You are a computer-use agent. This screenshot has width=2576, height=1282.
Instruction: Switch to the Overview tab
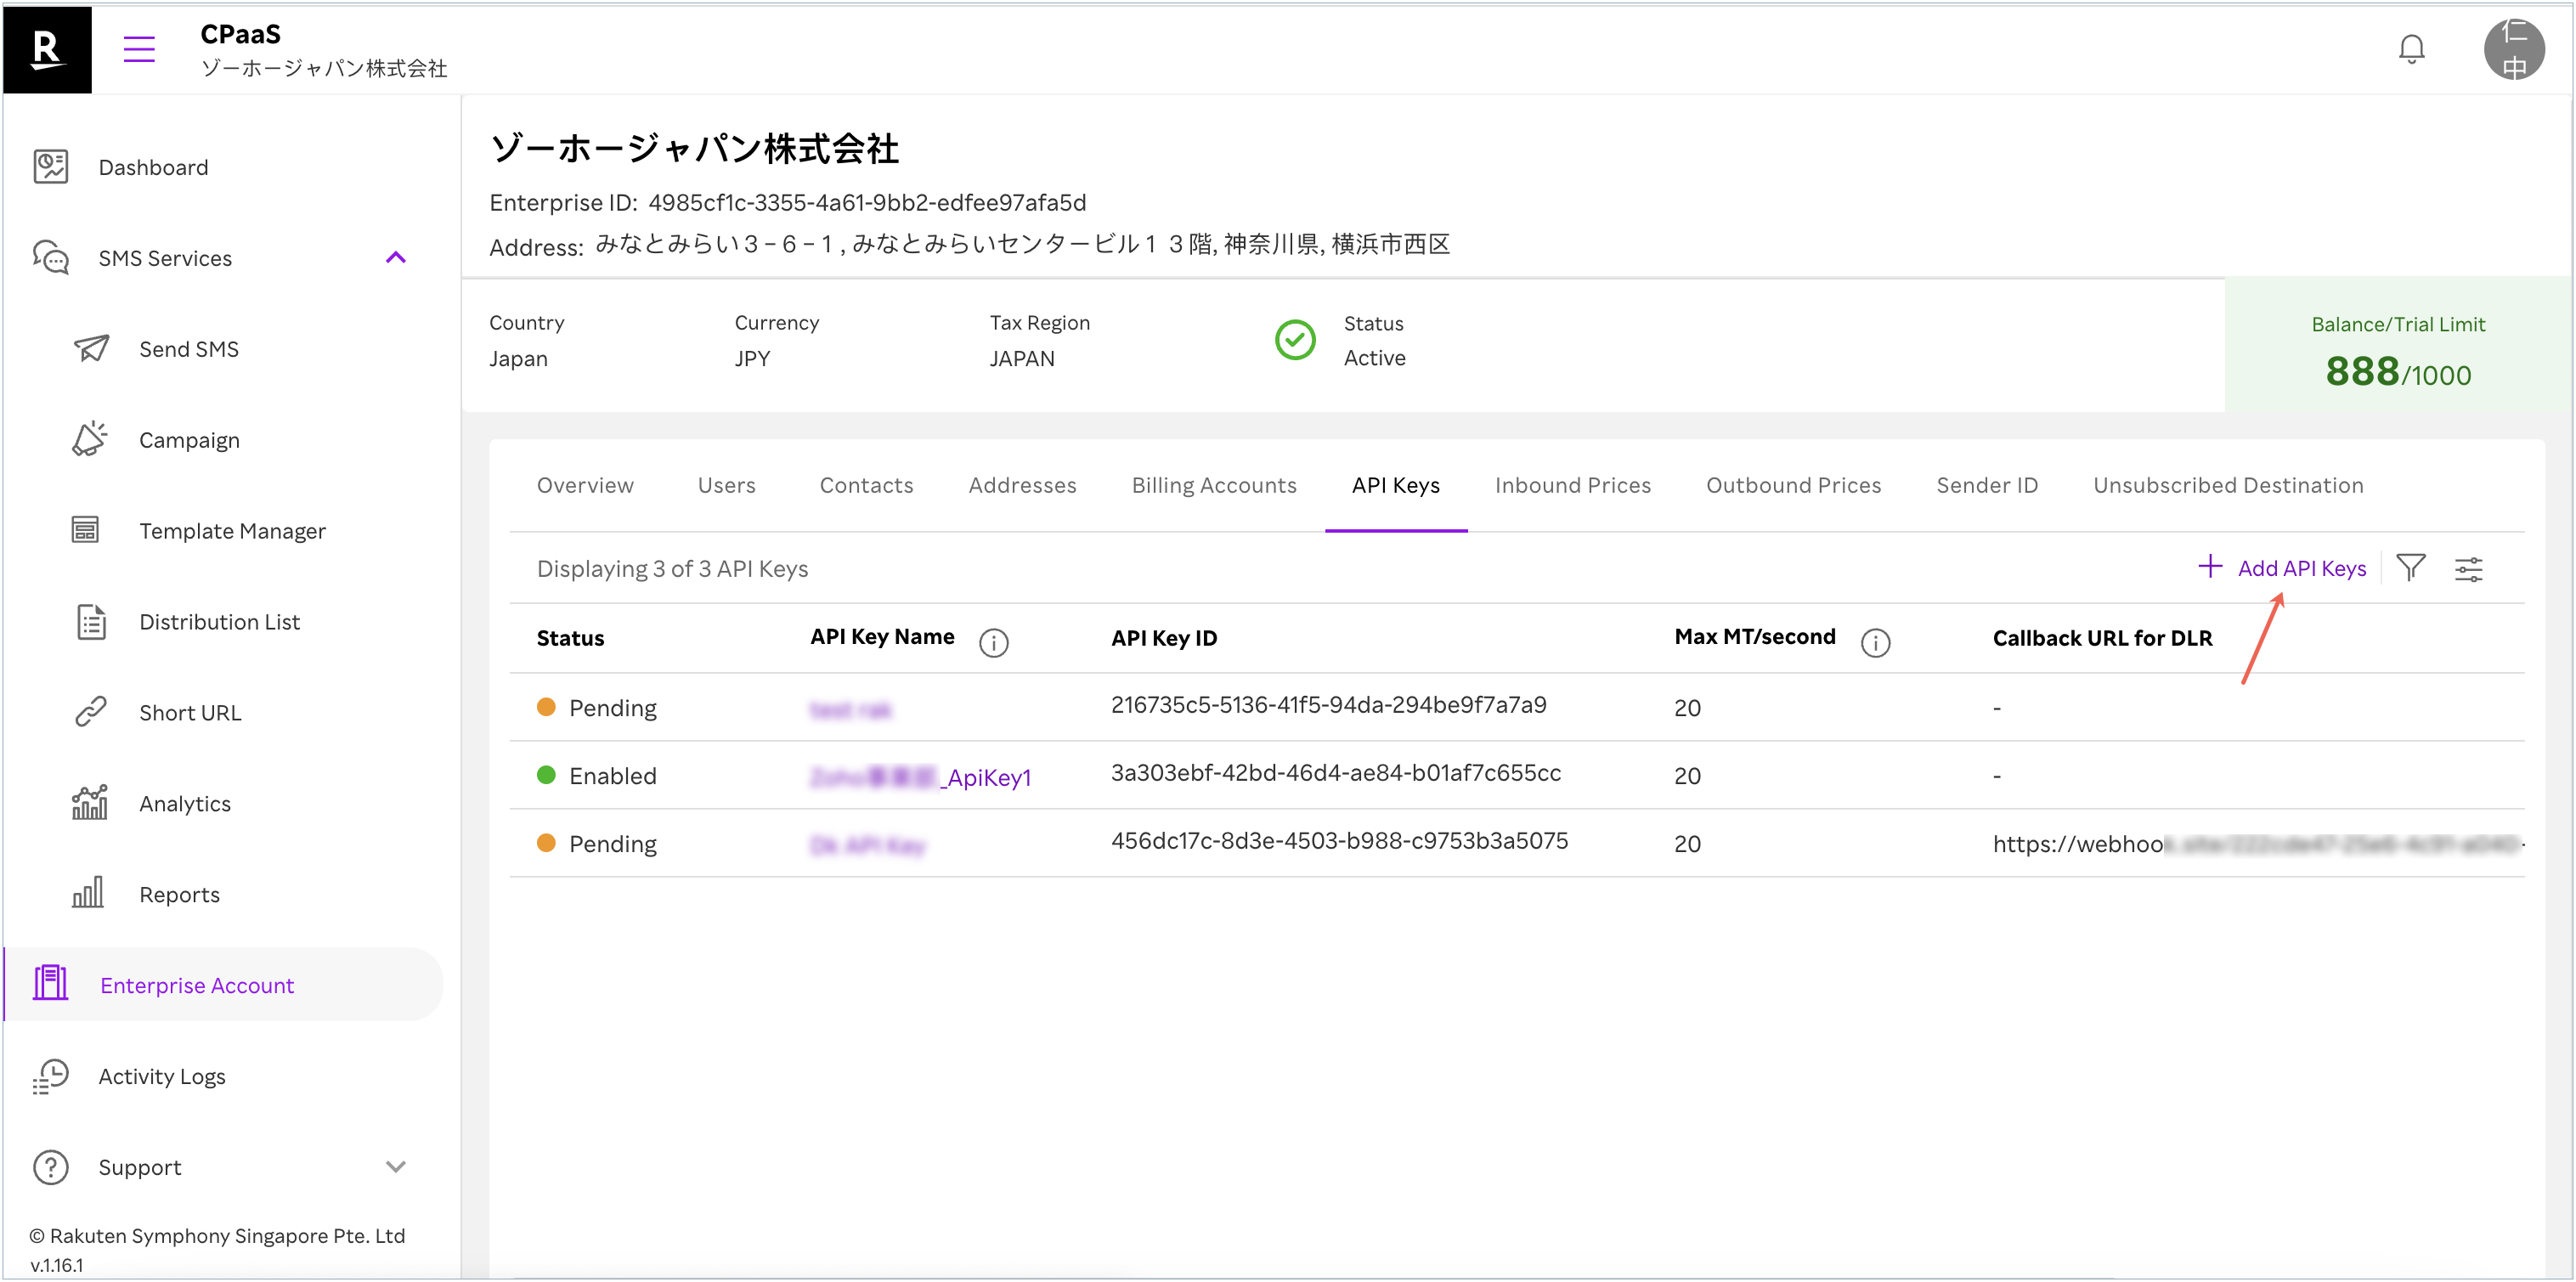[x=585, y=485]
